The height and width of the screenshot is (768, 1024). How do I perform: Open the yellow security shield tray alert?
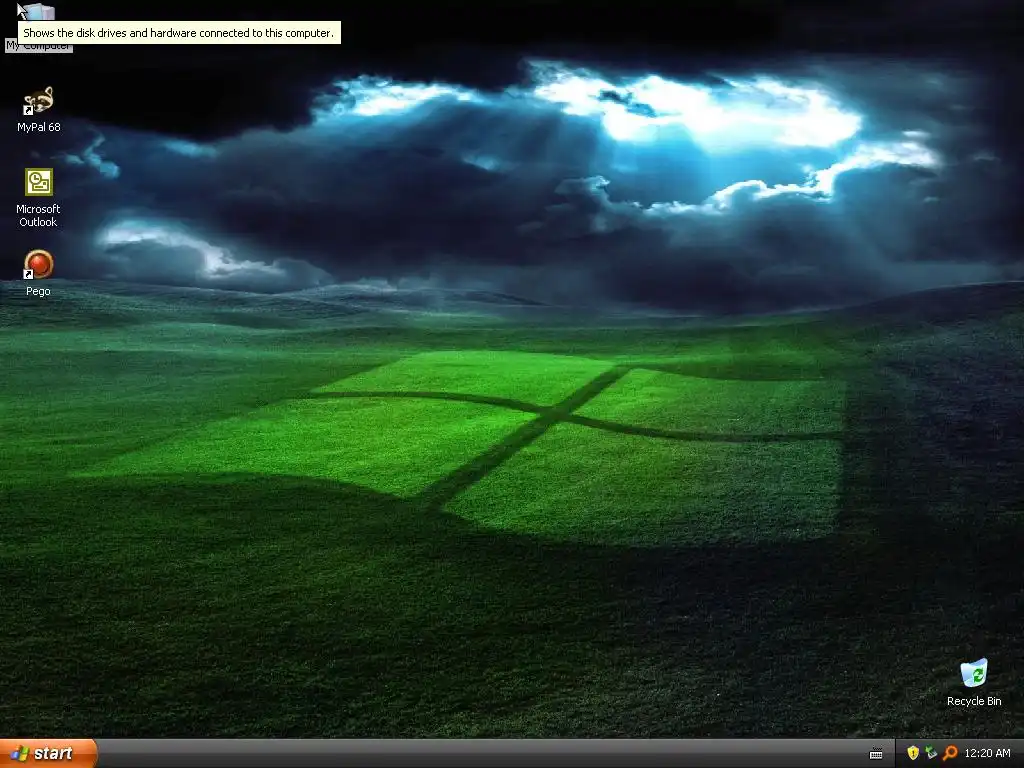(x=913, y=753)
